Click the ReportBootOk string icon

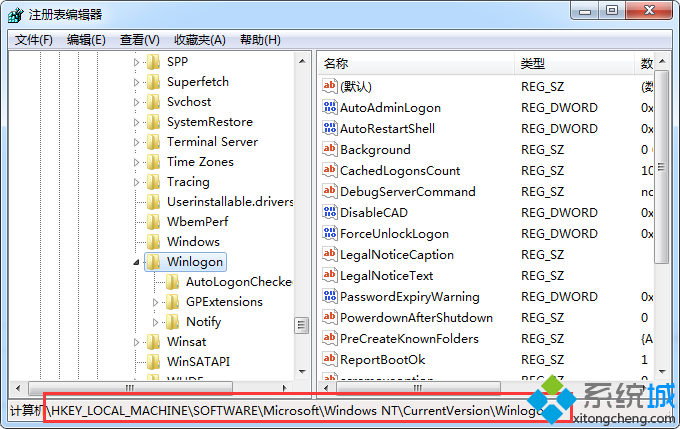pyautogui.click(x=330, y=359)
